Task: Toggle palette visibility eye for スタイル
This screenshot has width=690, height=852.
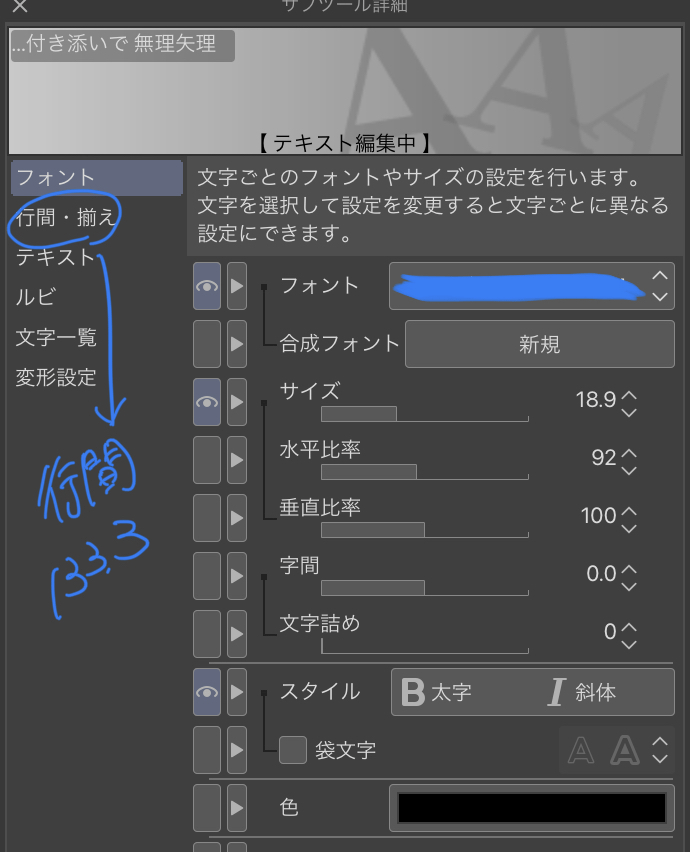Action: tap(207, 692)
